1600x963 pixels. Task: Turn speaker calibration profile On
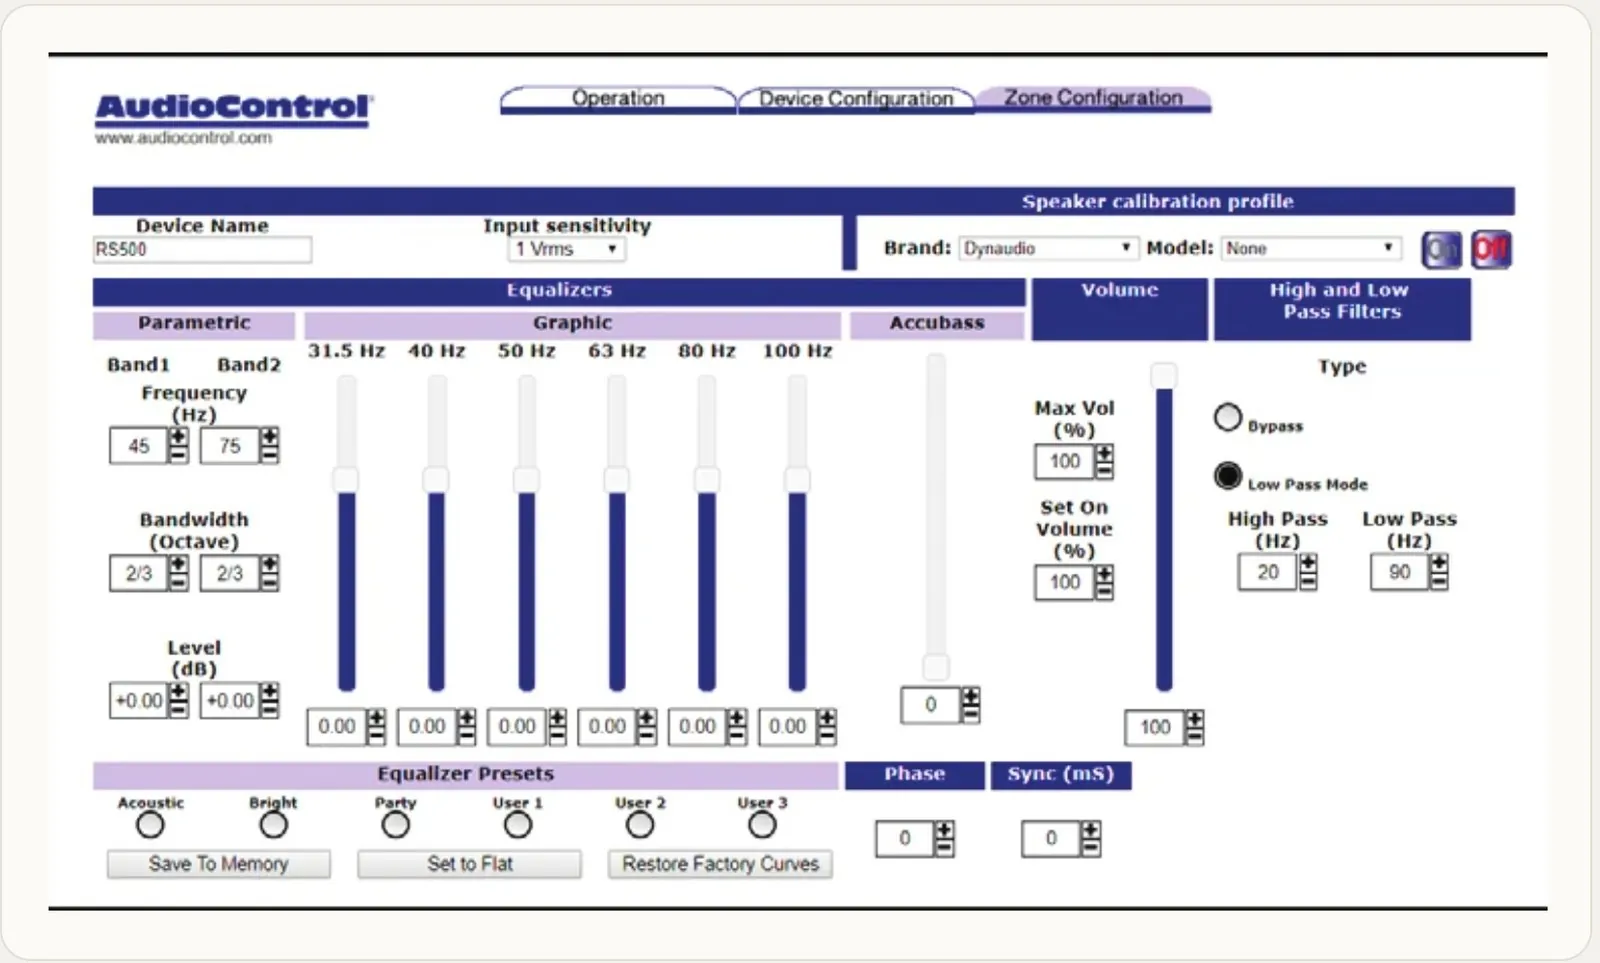tap(1441, 249)
